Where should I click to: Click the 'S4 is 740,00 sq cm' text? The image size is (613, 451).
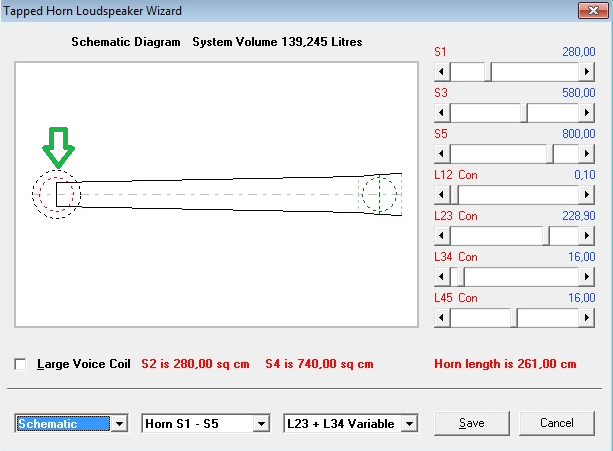[x=319, y=364]
